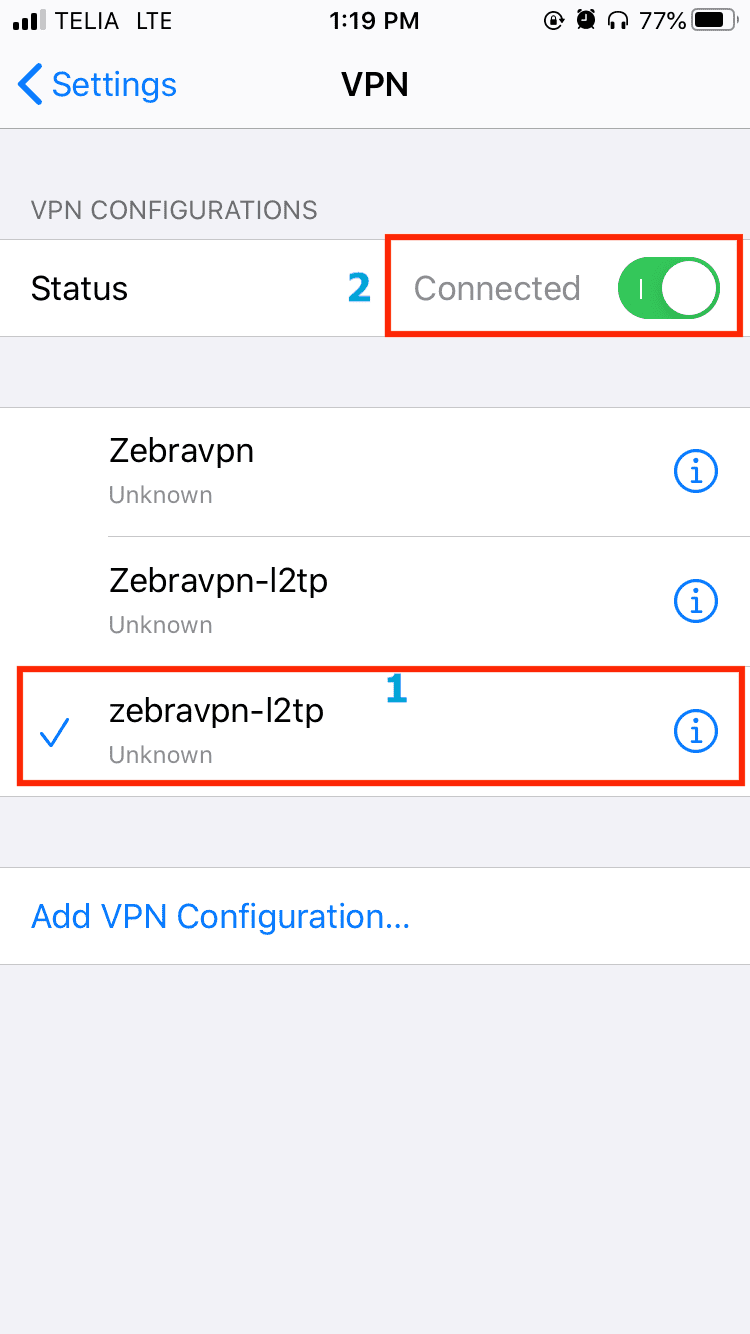Image resolution: width=750 pixels, height=1334 pixels.
Task: Turn off the VPN Status switch
Action: click(669, 288)
